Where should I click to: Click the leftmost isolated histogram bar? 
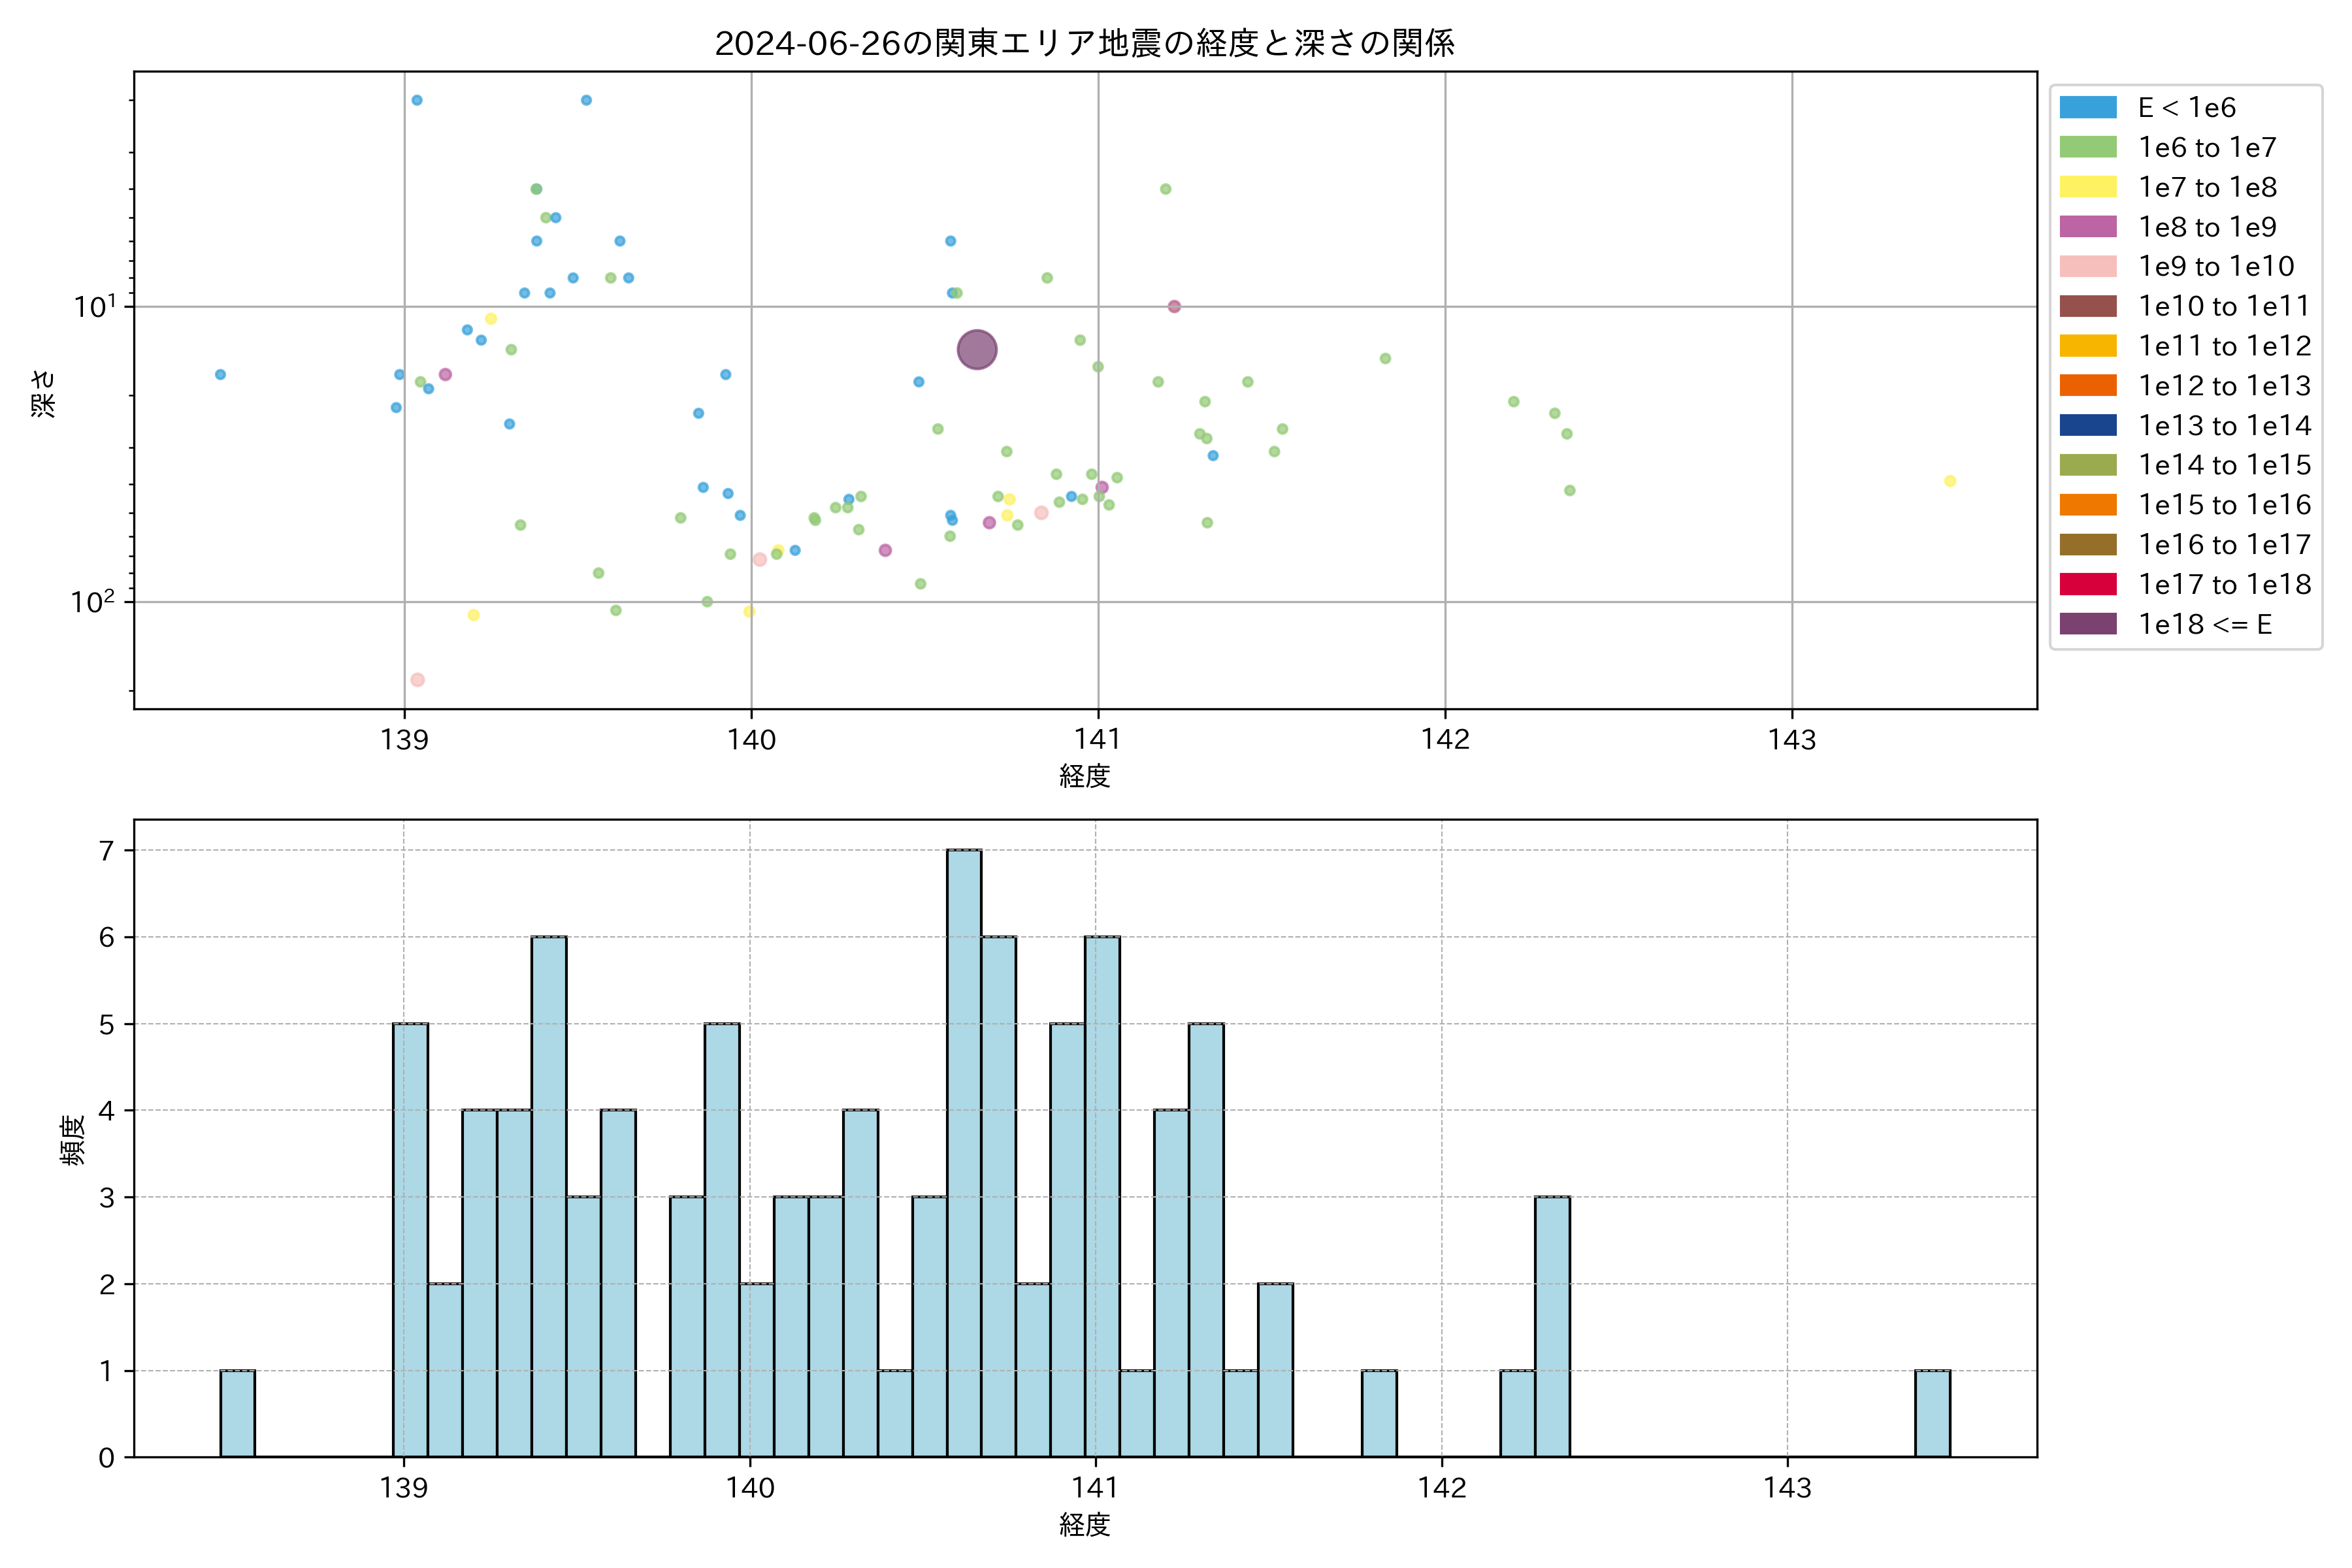click(237, 1413)
